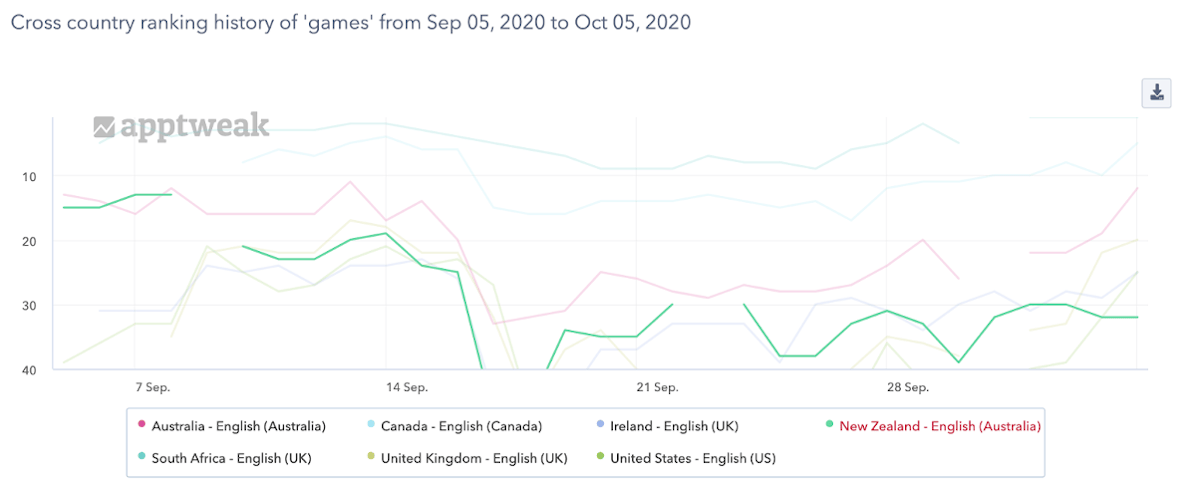Click the pink dot beside Australia legend
The image size is (1200, 502).
click(x=141, y=426)
